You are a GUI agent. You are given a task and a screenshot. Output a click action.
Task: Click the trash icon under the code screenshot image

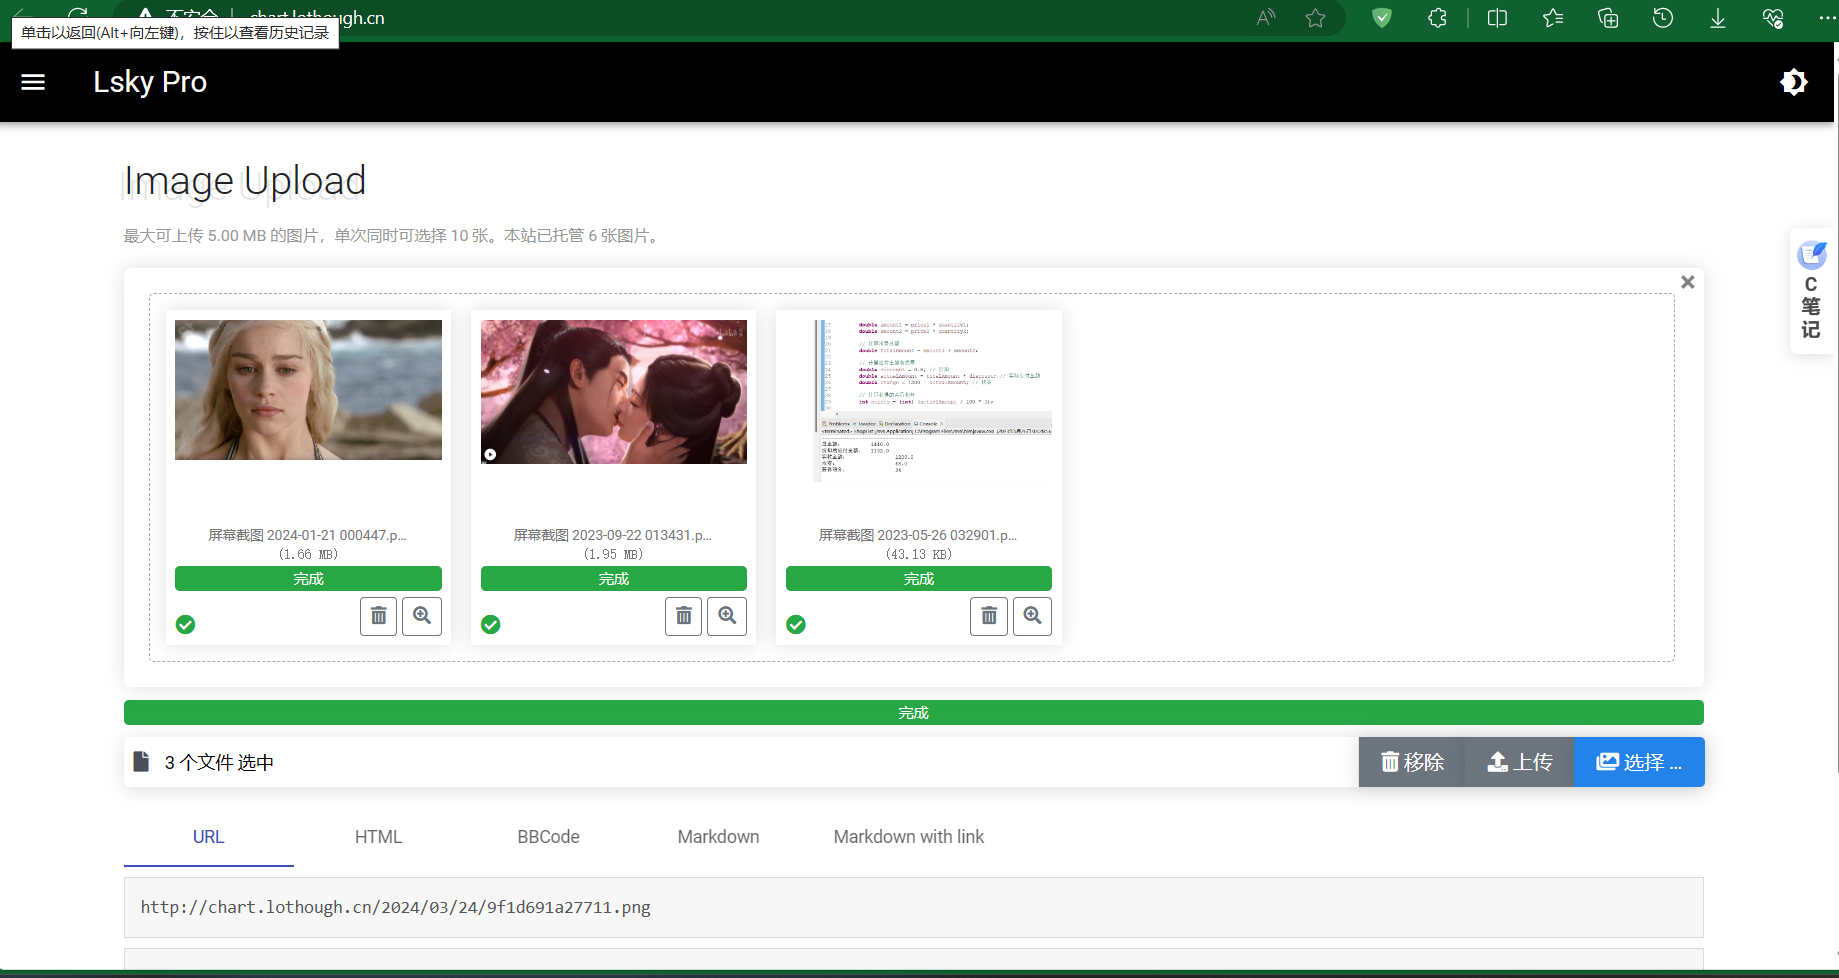point(988,616)
